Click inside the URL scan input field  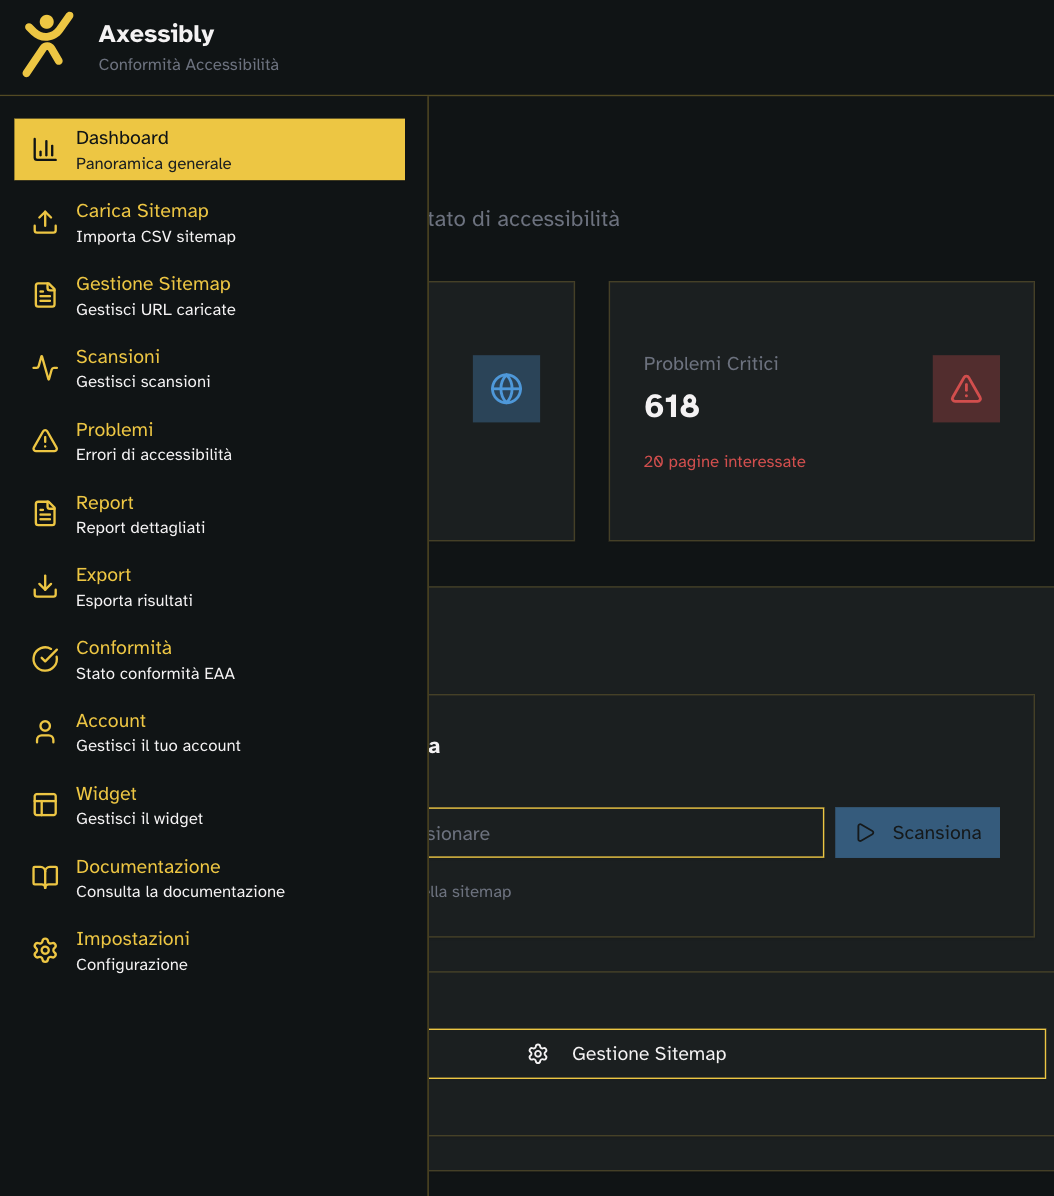[620, 832]
